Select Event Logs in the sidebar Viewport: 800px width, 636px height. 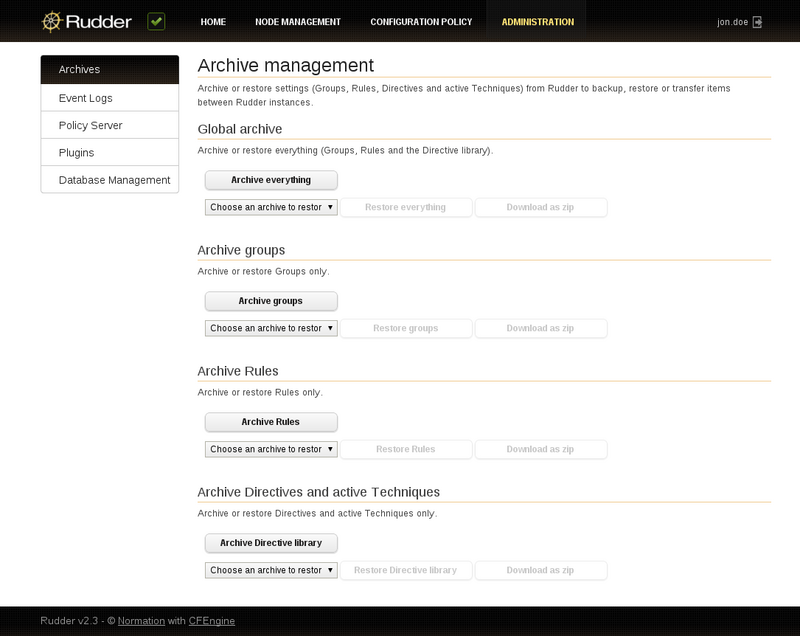[110, 98]
